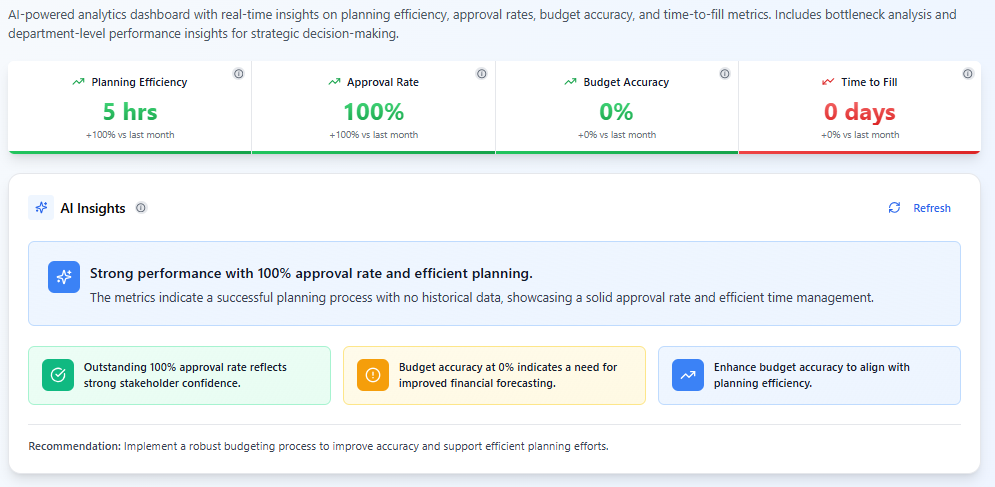This screenshot has height=487, width=995.
Task: Click the Recommendation text line
Action: [x=318, y=446]
